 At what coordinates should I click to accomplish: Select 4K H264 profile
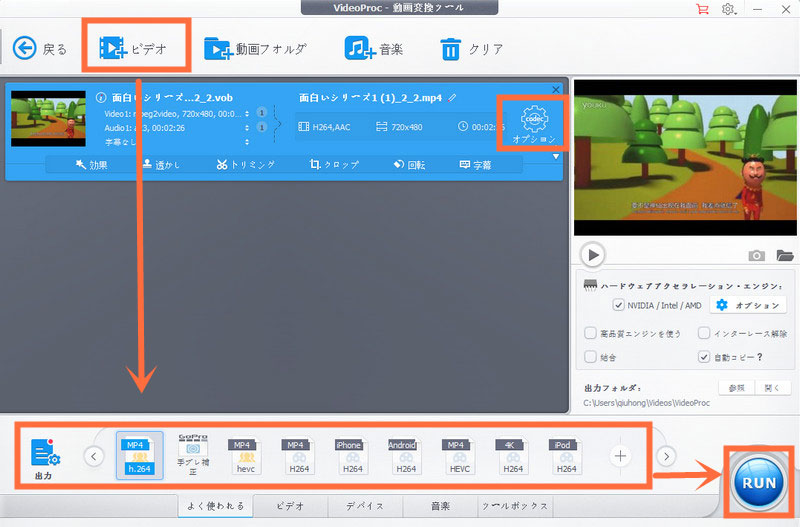coord(513,456)
